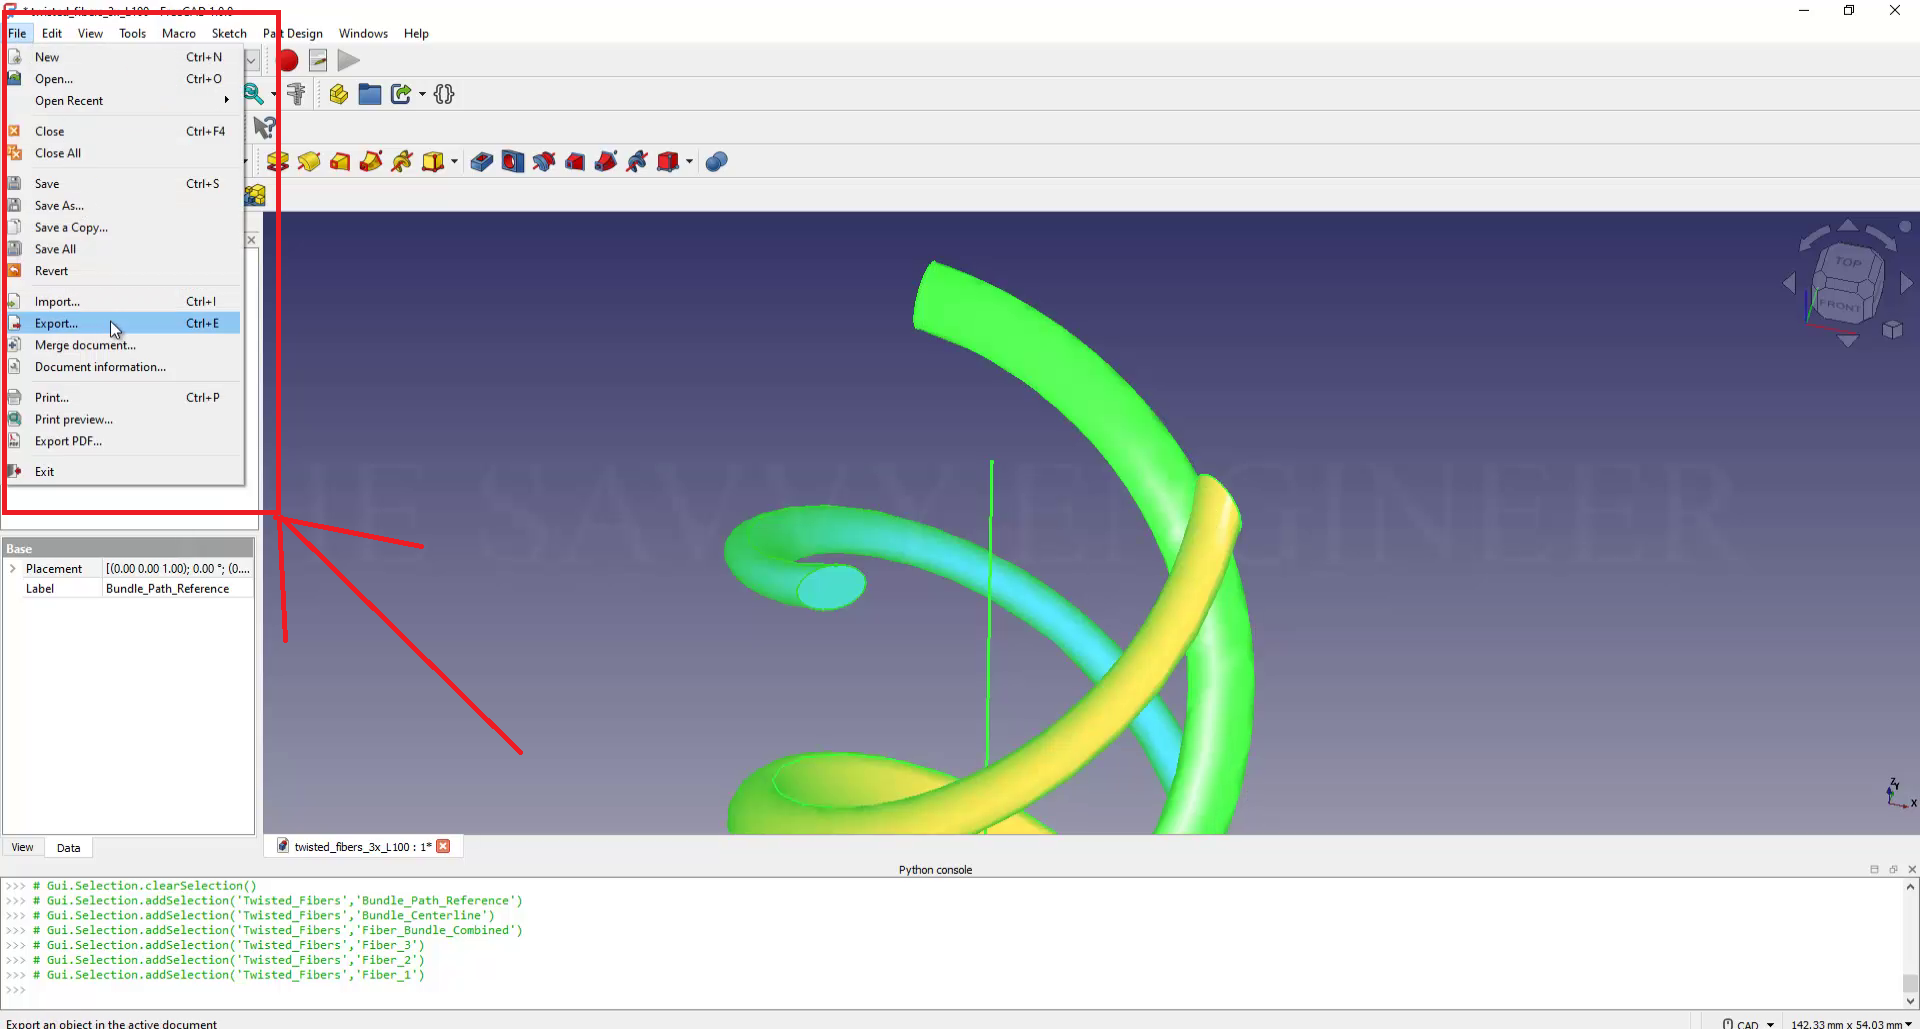Screen dimensions: 1920x1029
Task: Click TOP face of navigation cube
Action: 1848,263
